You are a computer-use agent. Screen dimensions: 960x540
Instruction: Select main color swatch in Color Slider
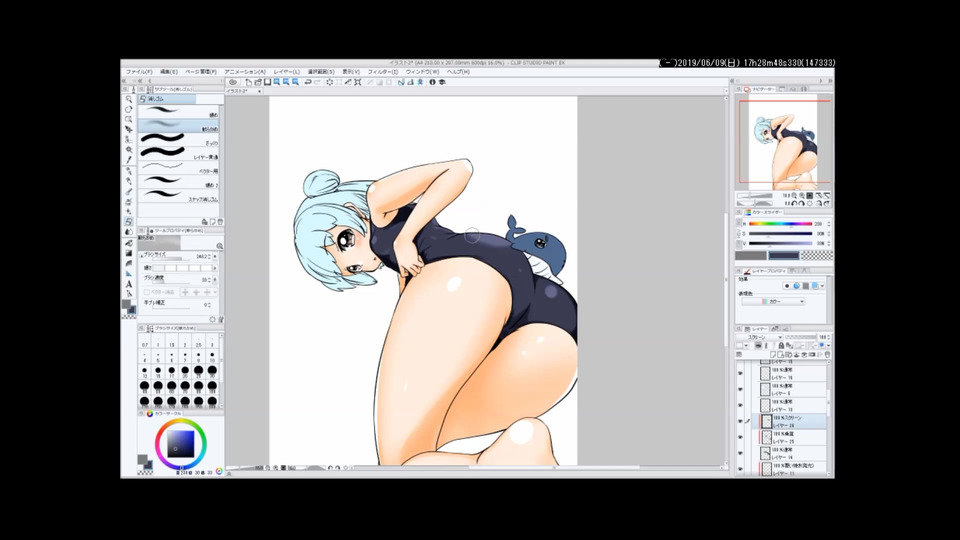[x=751, y=255]
